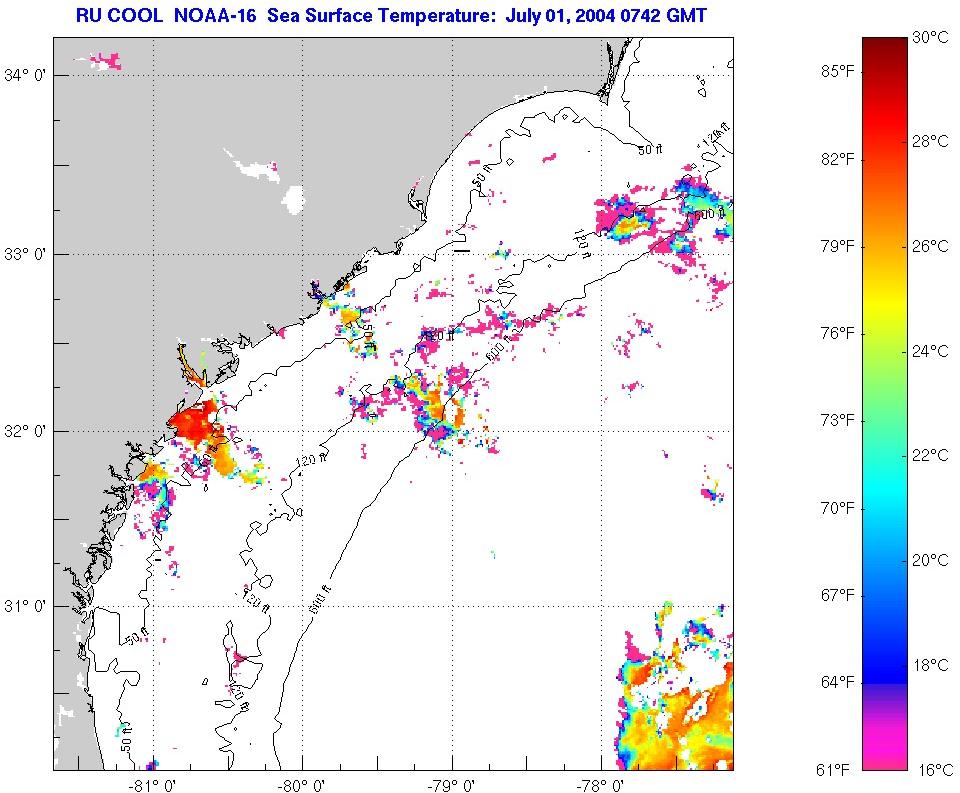Viewport: 960px width, 793px height.
Task: Click the -80° 0' longitude label
Action: pyautogui.click(x=301, y=784)
